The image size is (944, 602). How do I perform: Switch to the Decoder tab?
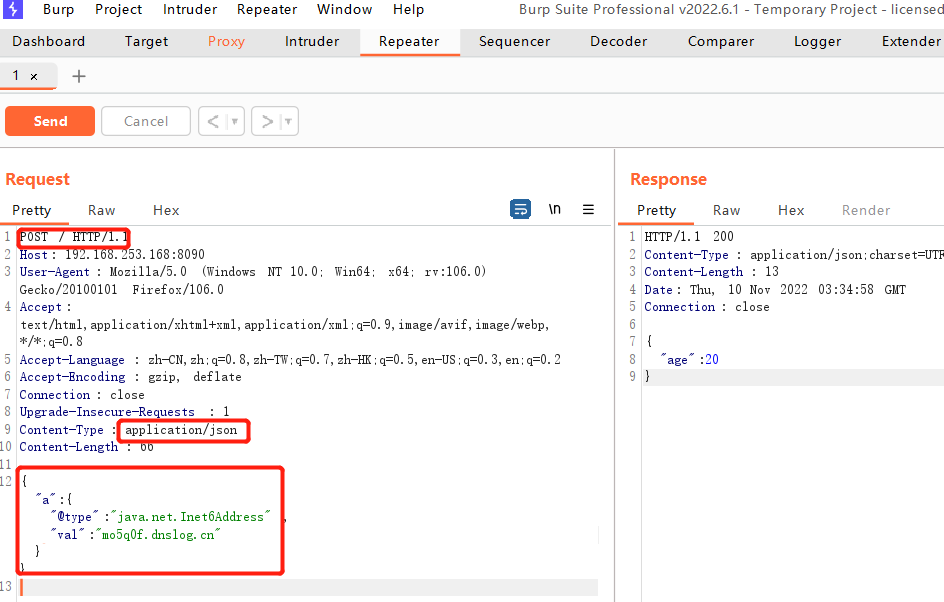coord(618,42)
